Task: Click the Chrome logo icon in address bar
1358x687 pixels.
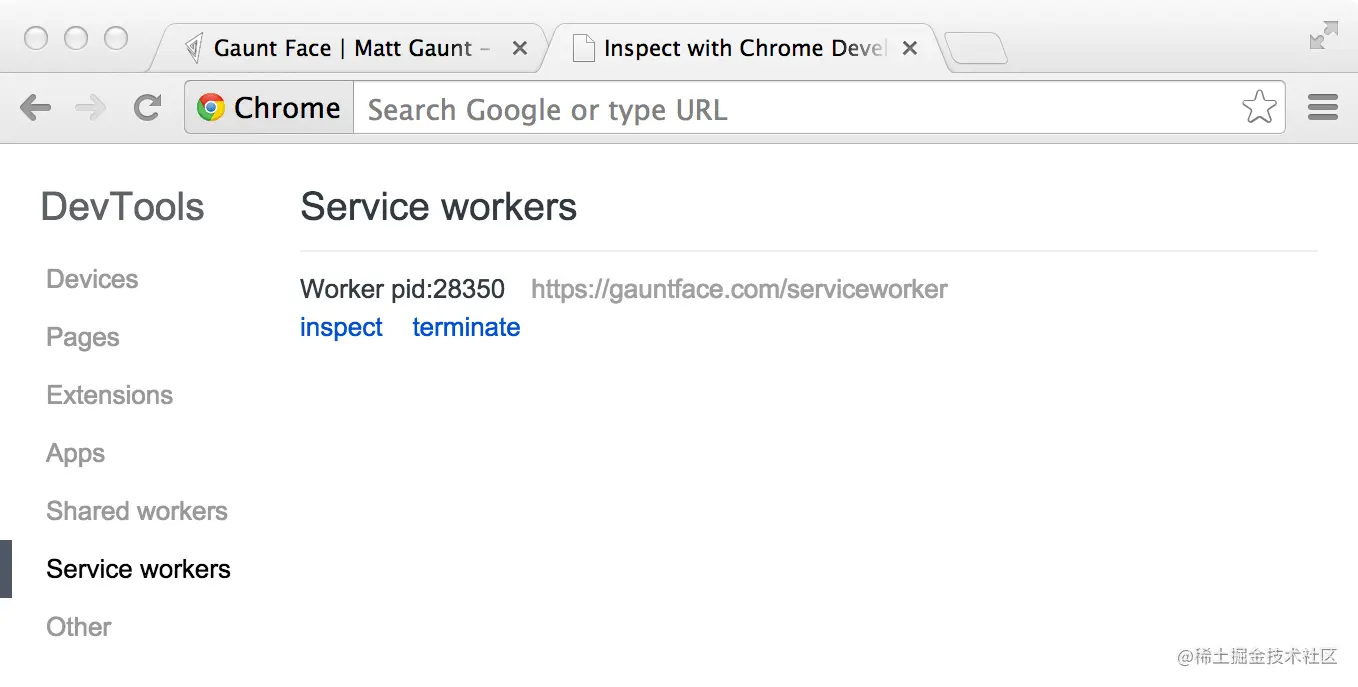Action: (211, 108)
